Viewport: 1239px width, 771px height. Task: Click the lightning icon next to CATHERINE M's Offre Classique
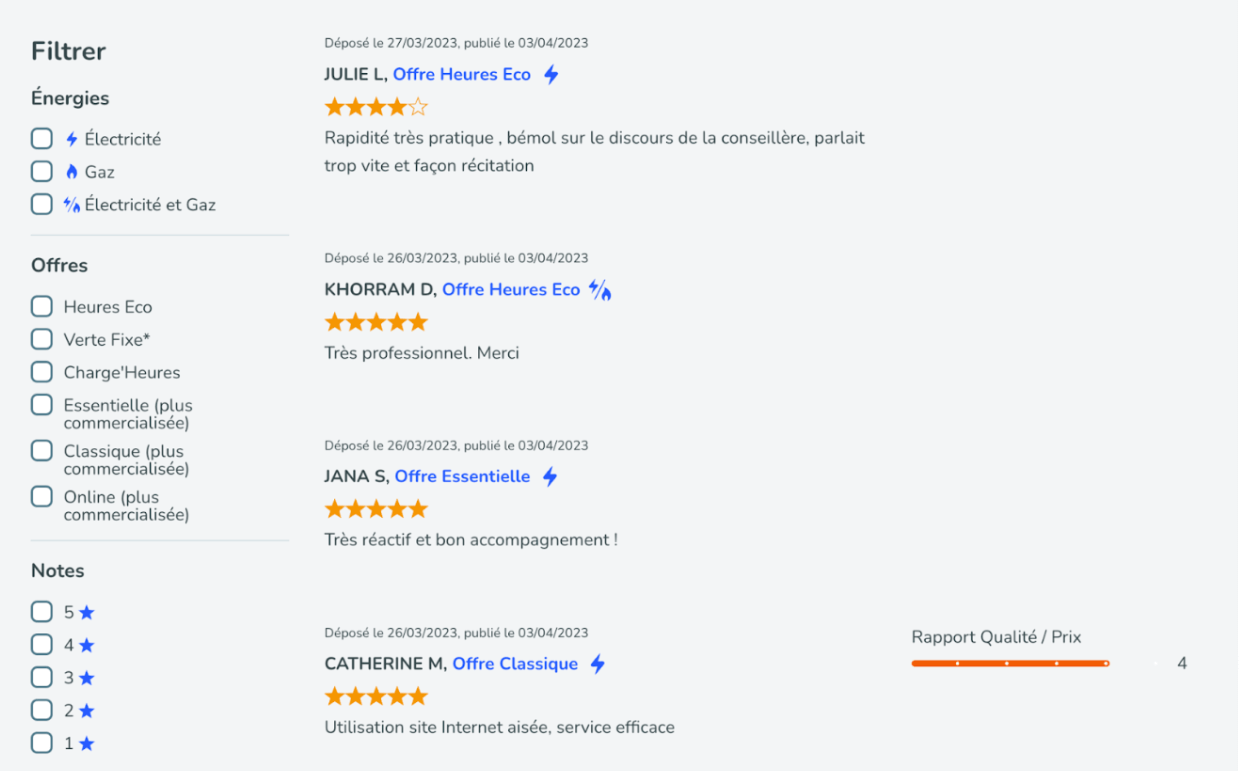pos(597,663)
